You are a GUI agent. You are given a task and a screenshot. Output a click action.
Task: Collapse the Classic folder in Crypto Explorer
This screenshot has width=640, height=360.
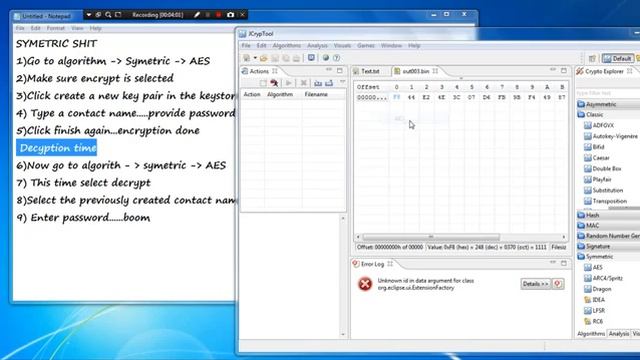tap(594, 115)
